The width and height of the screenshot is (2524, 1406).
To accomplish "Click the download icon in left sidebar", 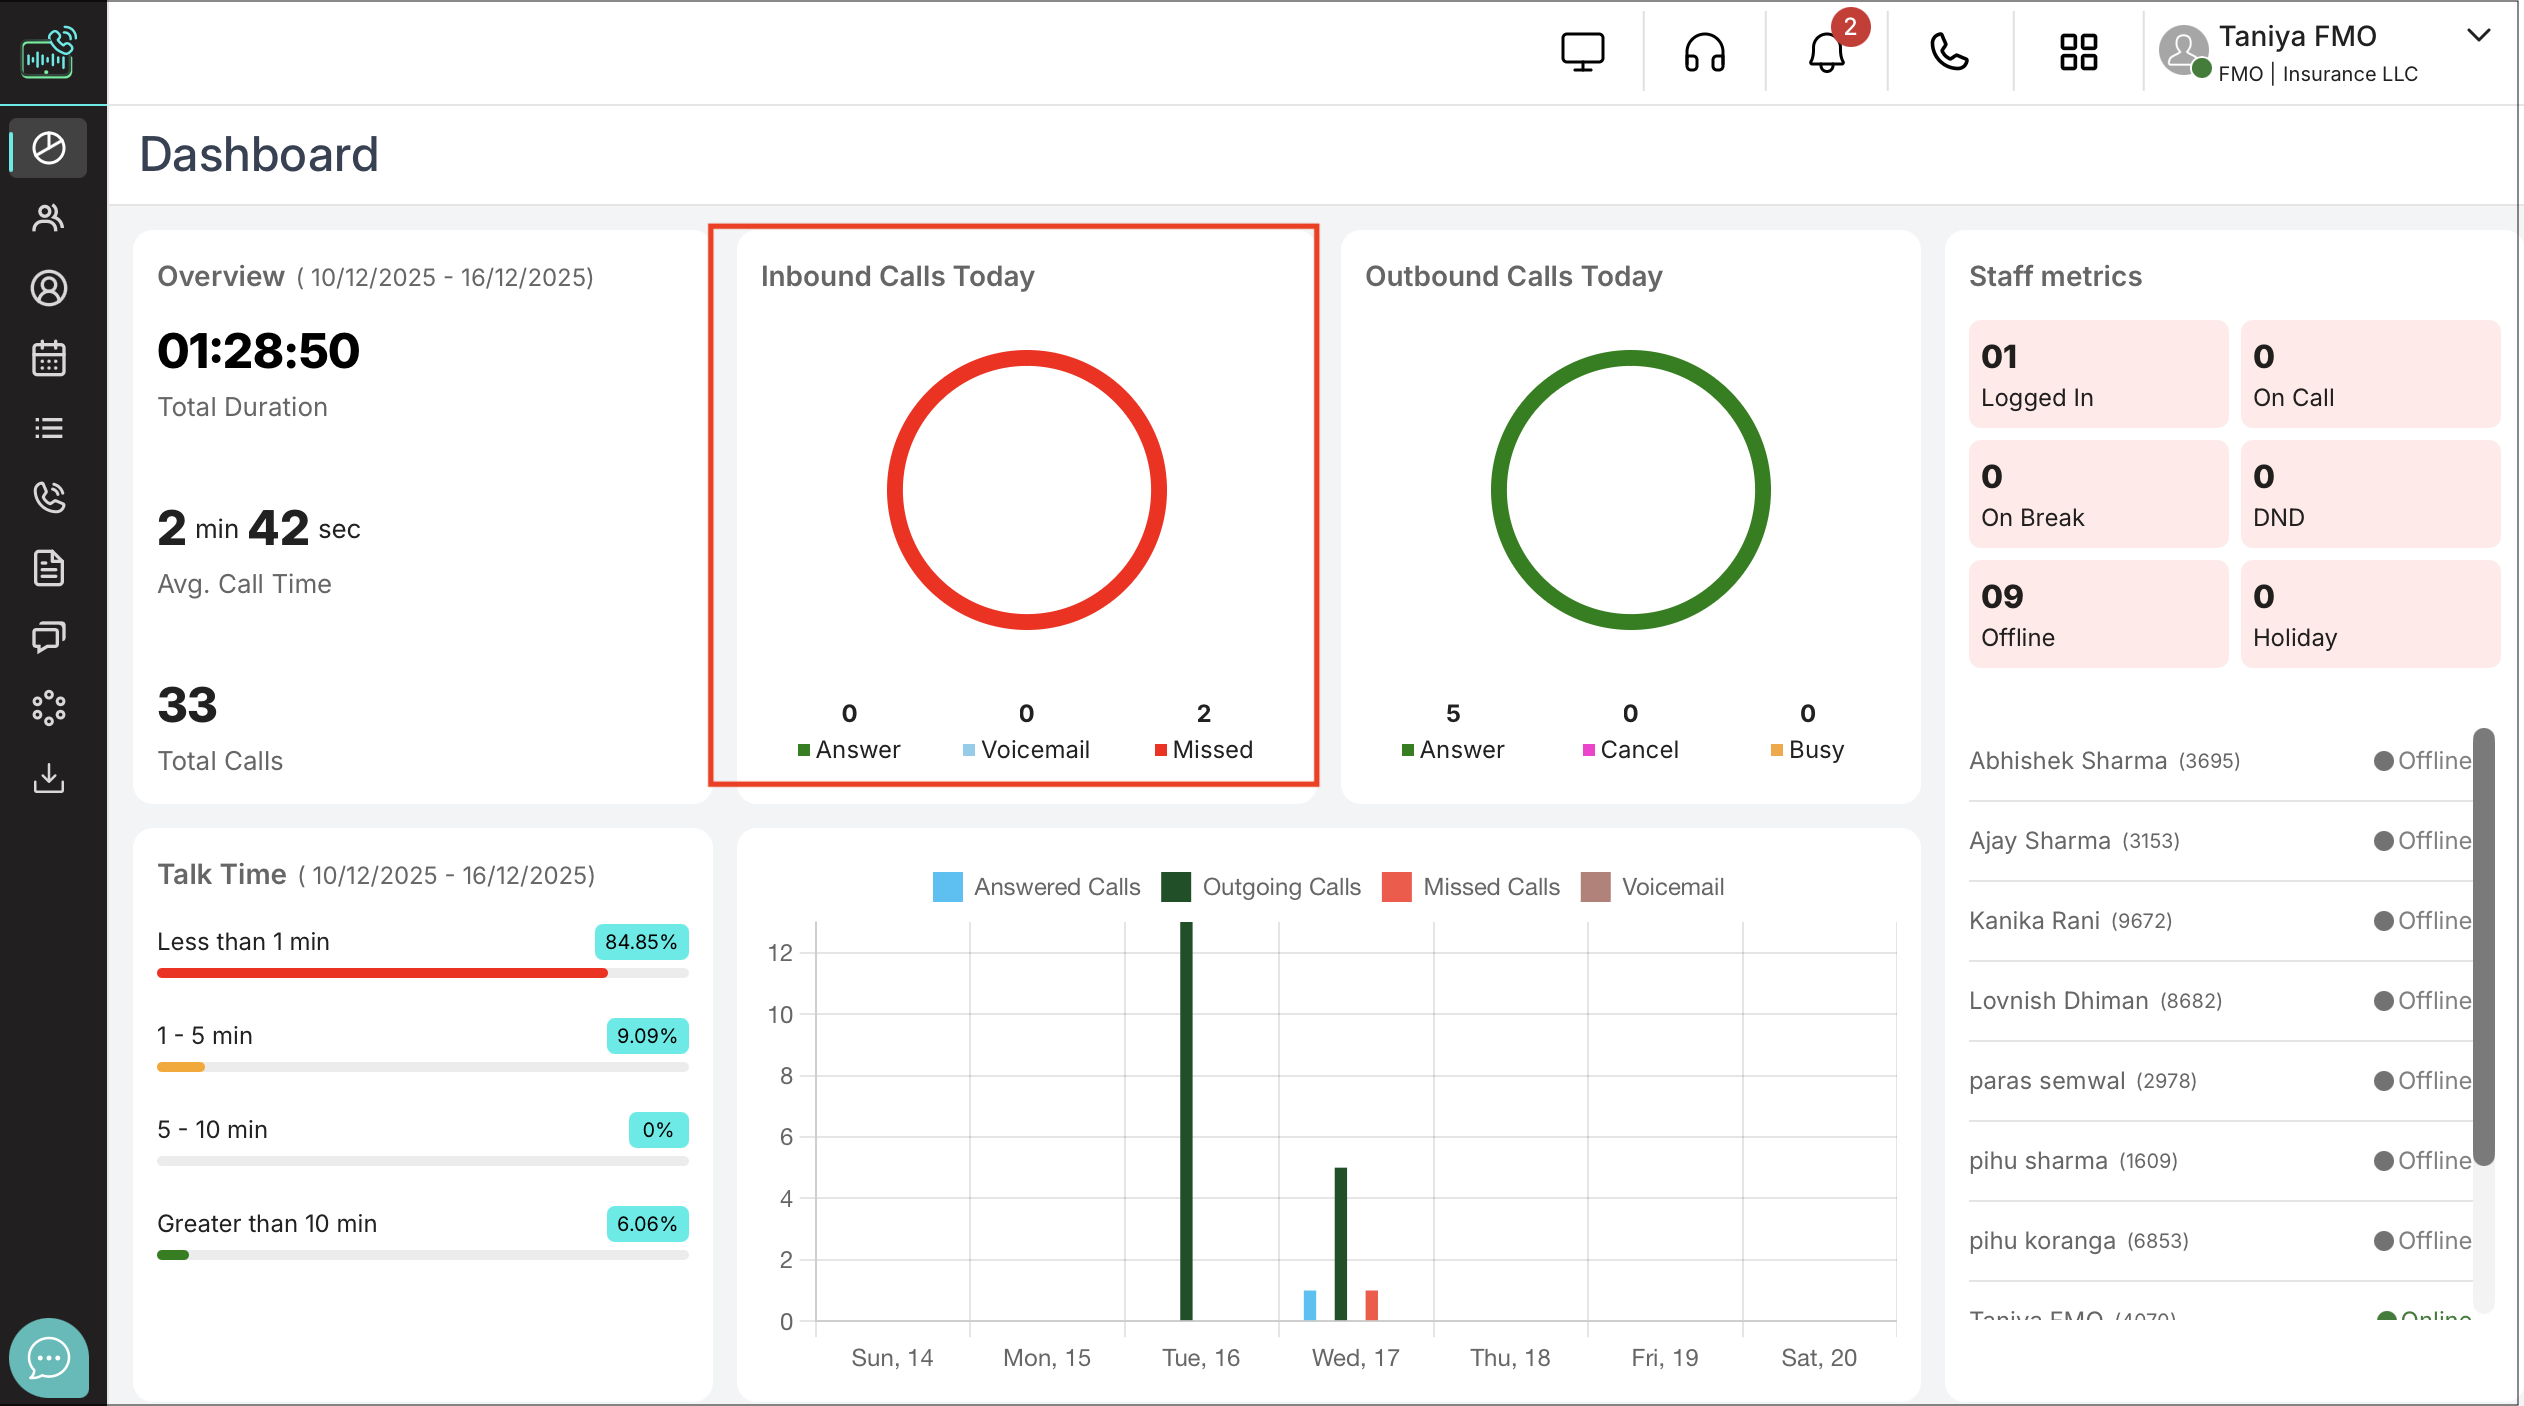I will [x=48, y=778].
